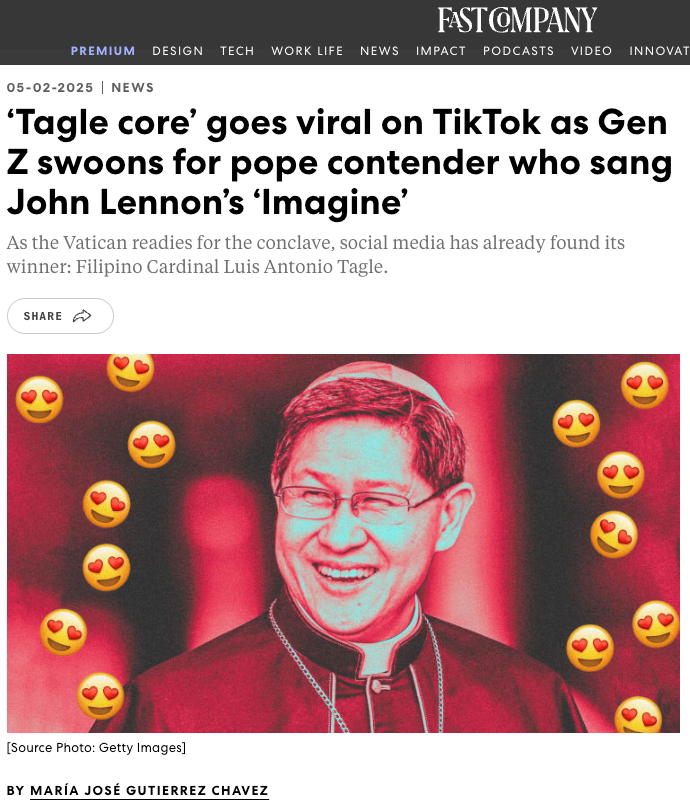Go to the Tech section
The width and height of the screenshot is (690, 807).
[237, 51]
